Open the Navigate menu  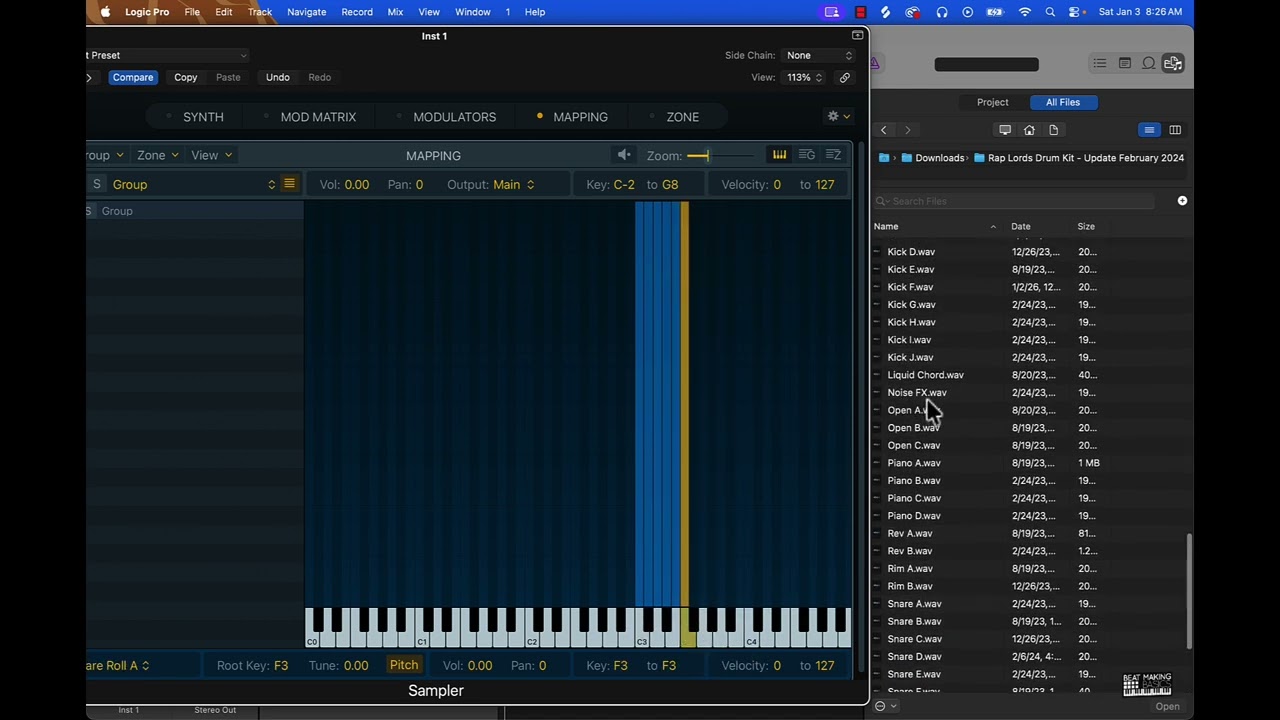coord(306,12)
